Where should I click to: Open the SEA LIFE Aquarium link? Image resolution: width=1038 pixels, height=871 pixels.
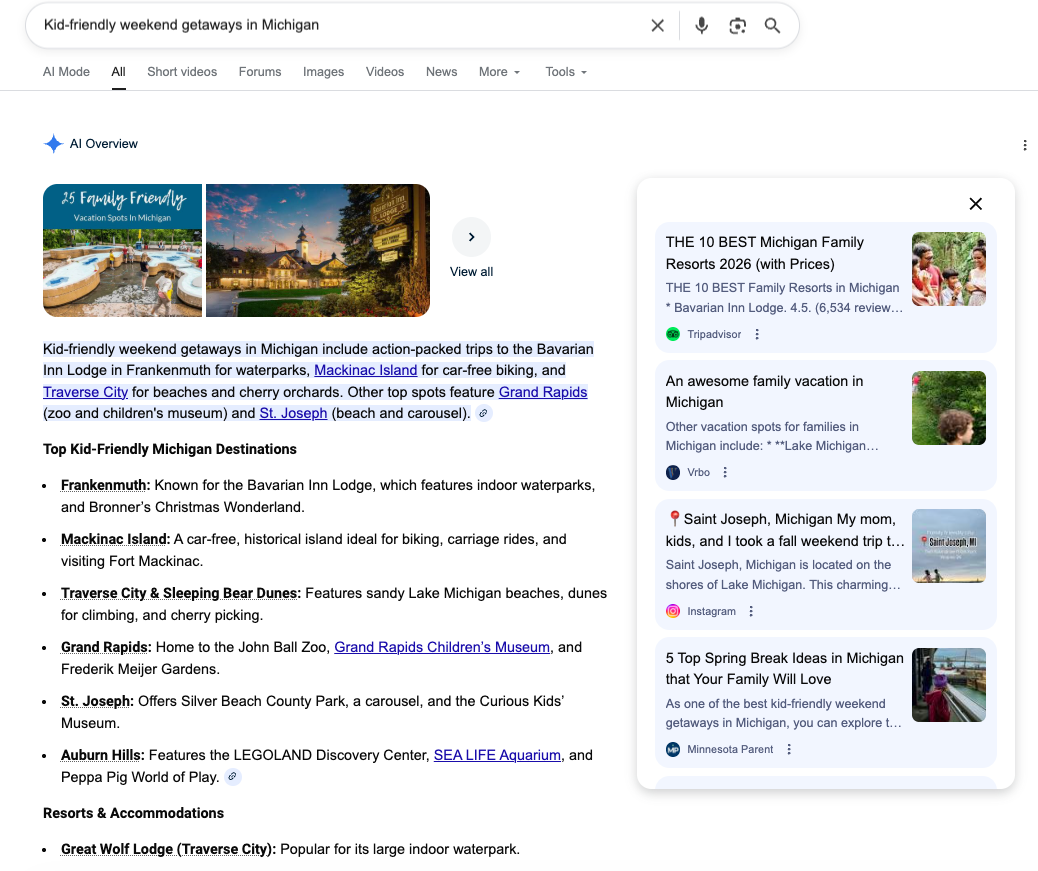(496, 755)
